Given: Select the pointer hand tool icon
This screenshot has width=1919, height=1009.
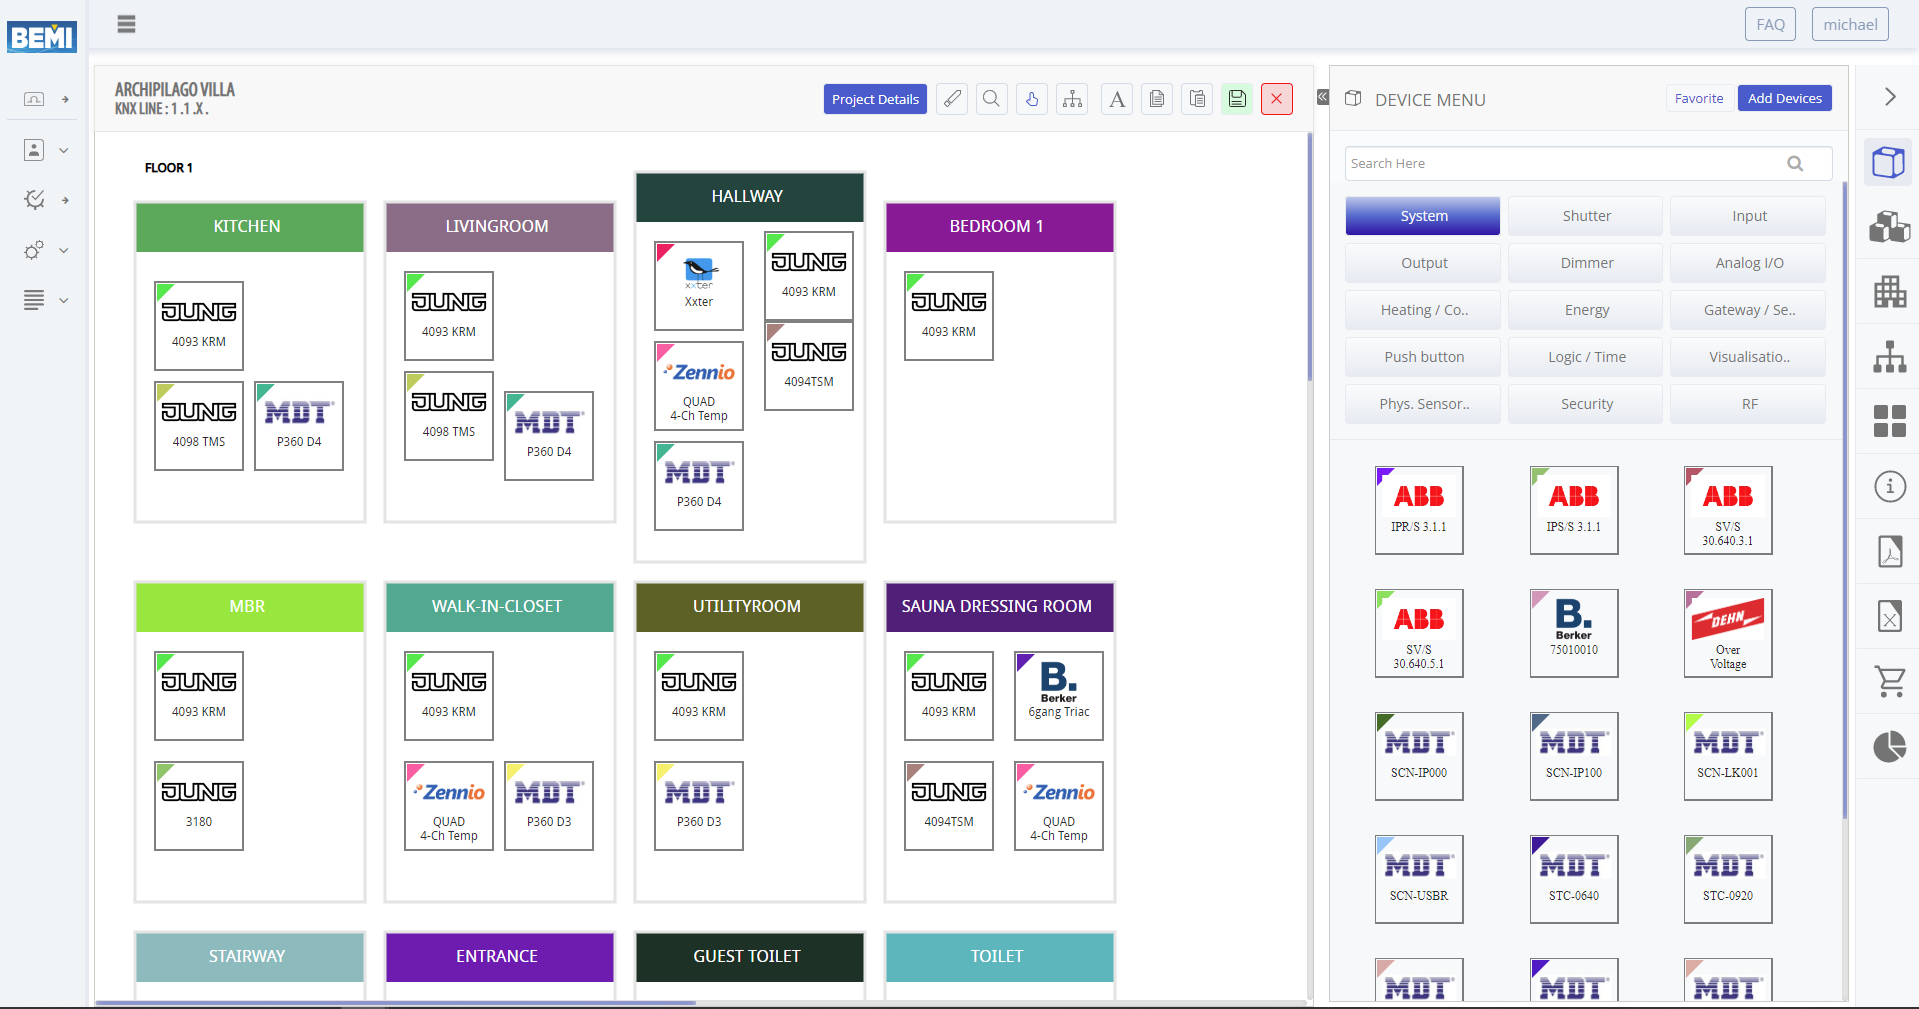Looking at the screenshot, I should [x=1032, y=99].
